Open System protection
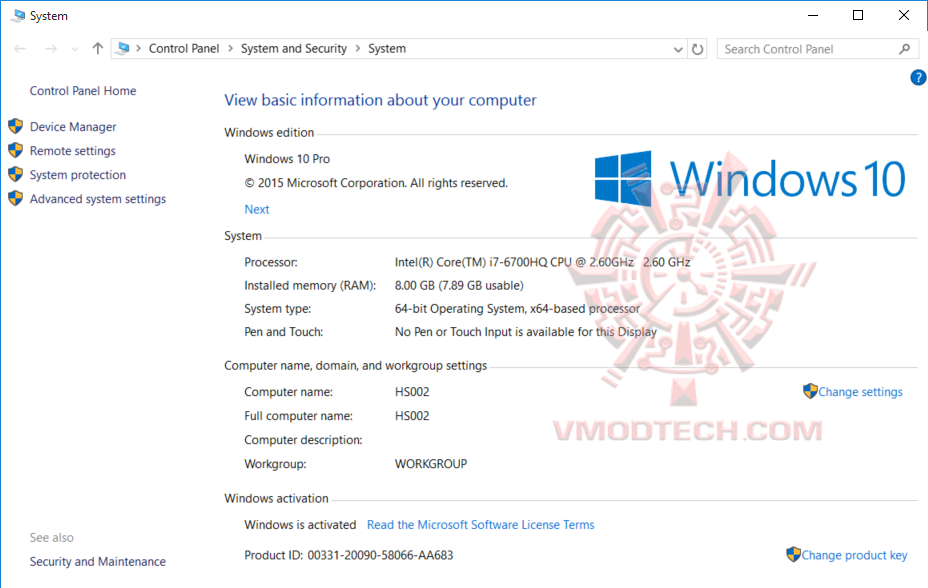The height and width of the screenshot is (588, 928). pos(78,175)
